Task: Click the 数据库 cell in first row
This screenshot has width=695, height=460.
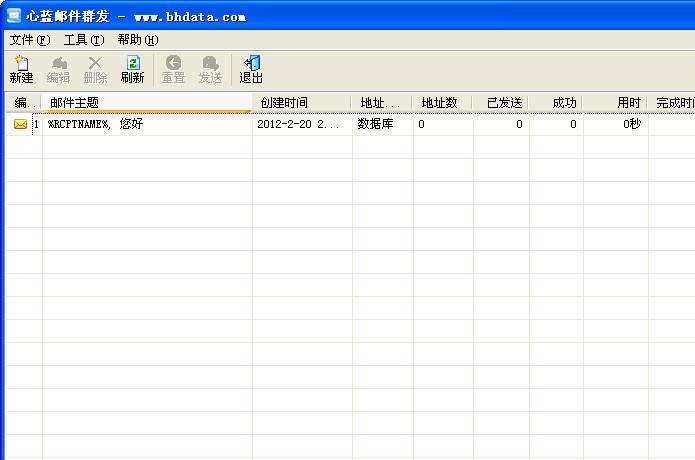Action: point(375,125)
